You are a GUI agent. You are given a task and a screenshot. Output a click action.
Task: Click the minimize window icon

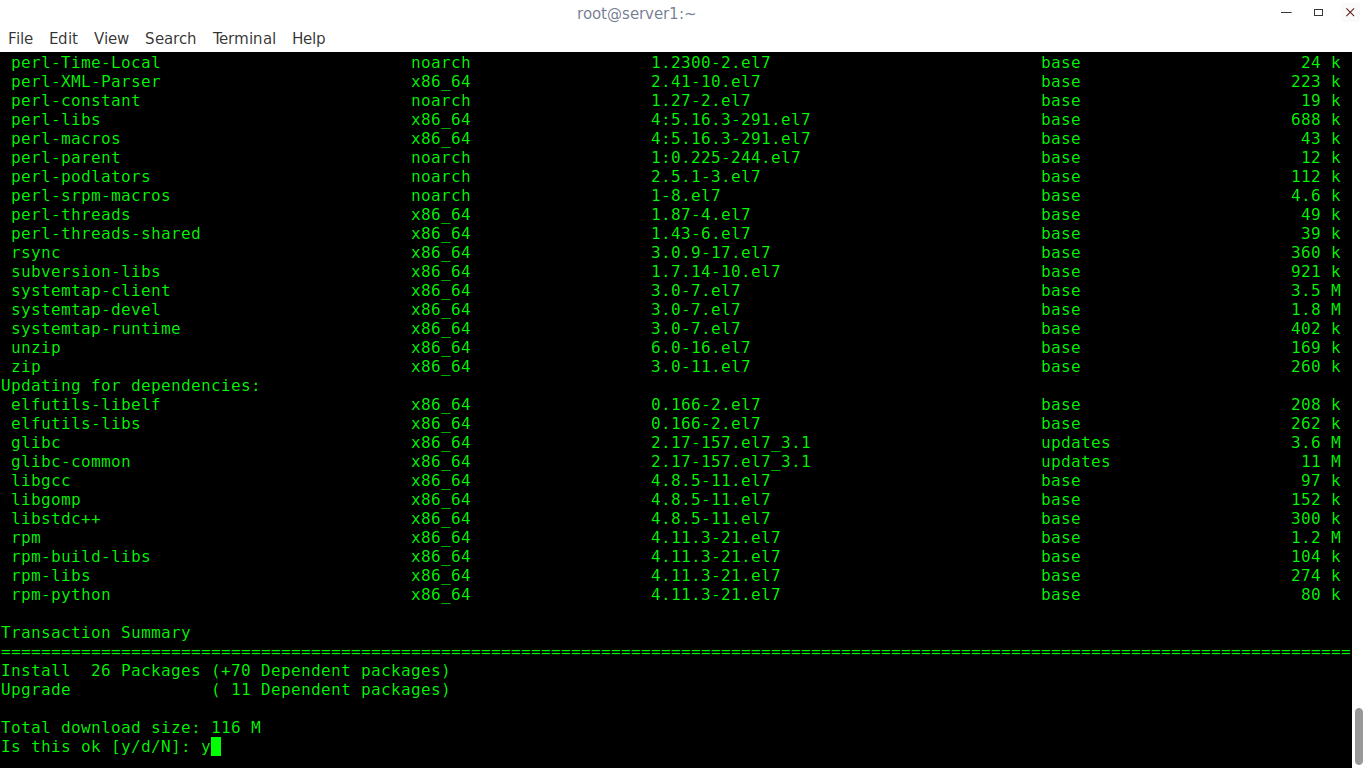1286,12
